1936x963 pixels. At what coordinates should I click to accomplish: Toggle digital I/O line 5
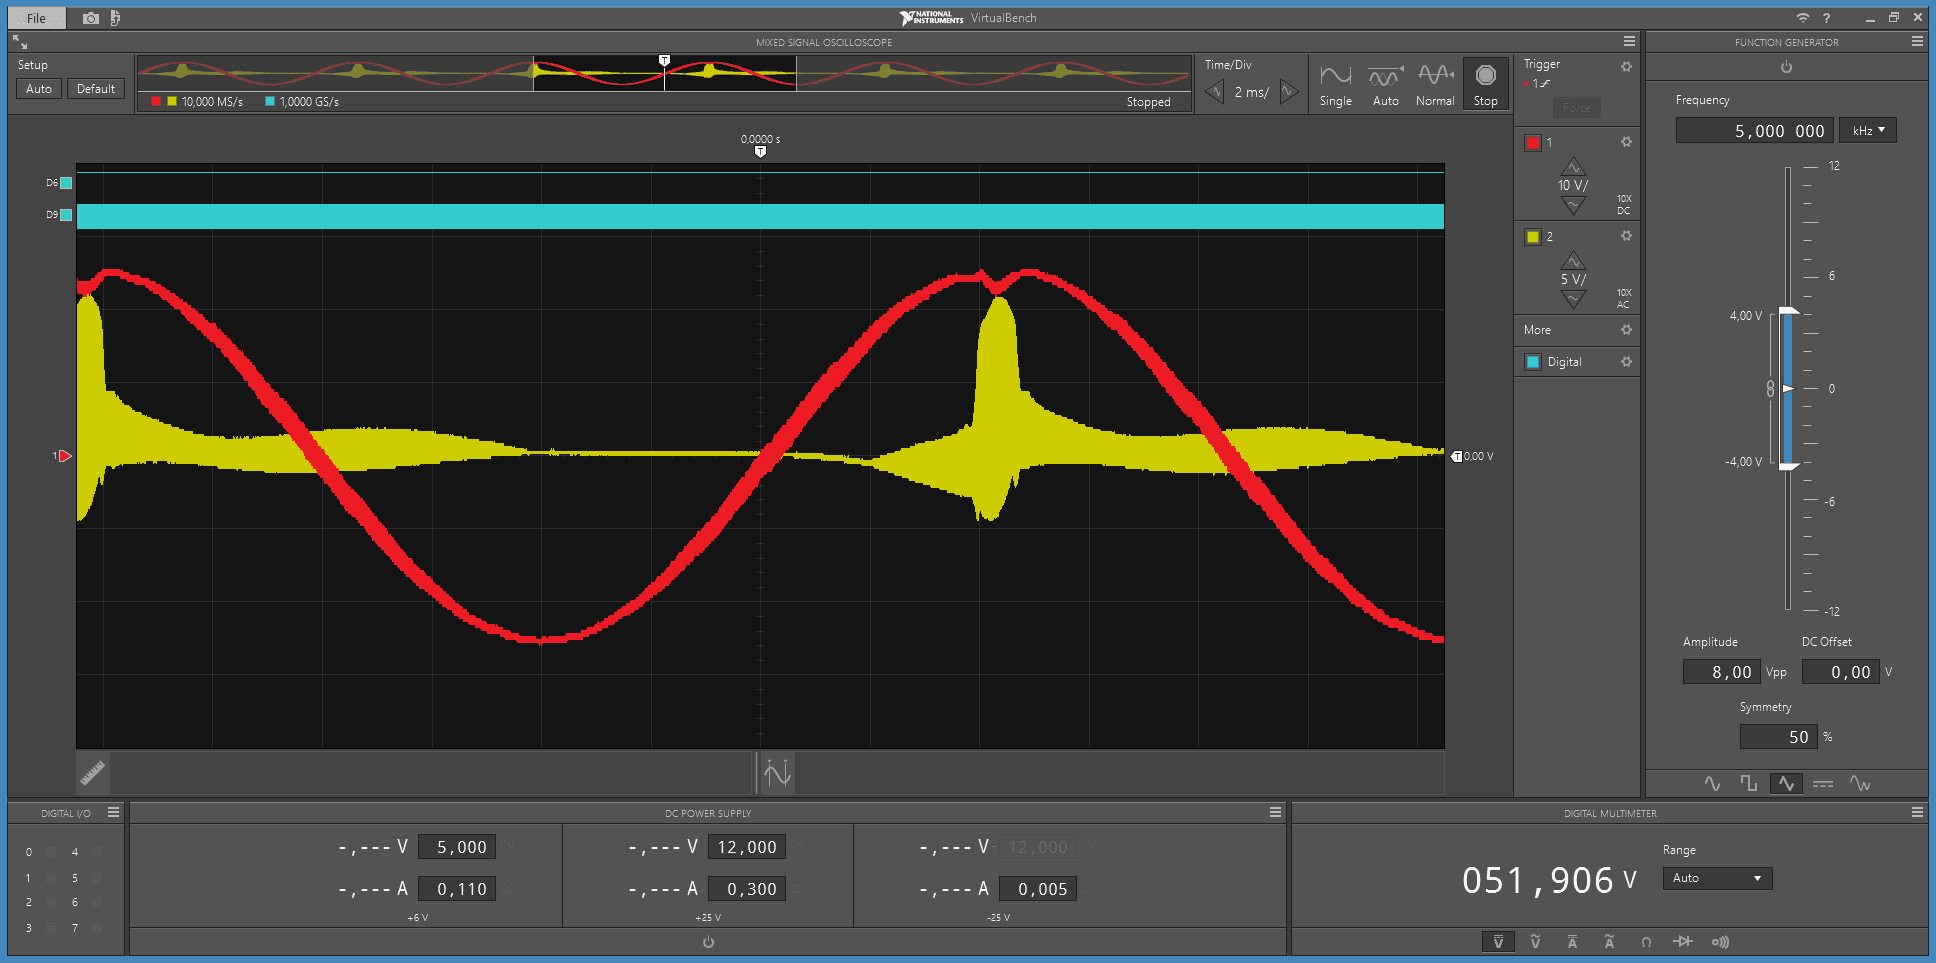coord(97,878)
